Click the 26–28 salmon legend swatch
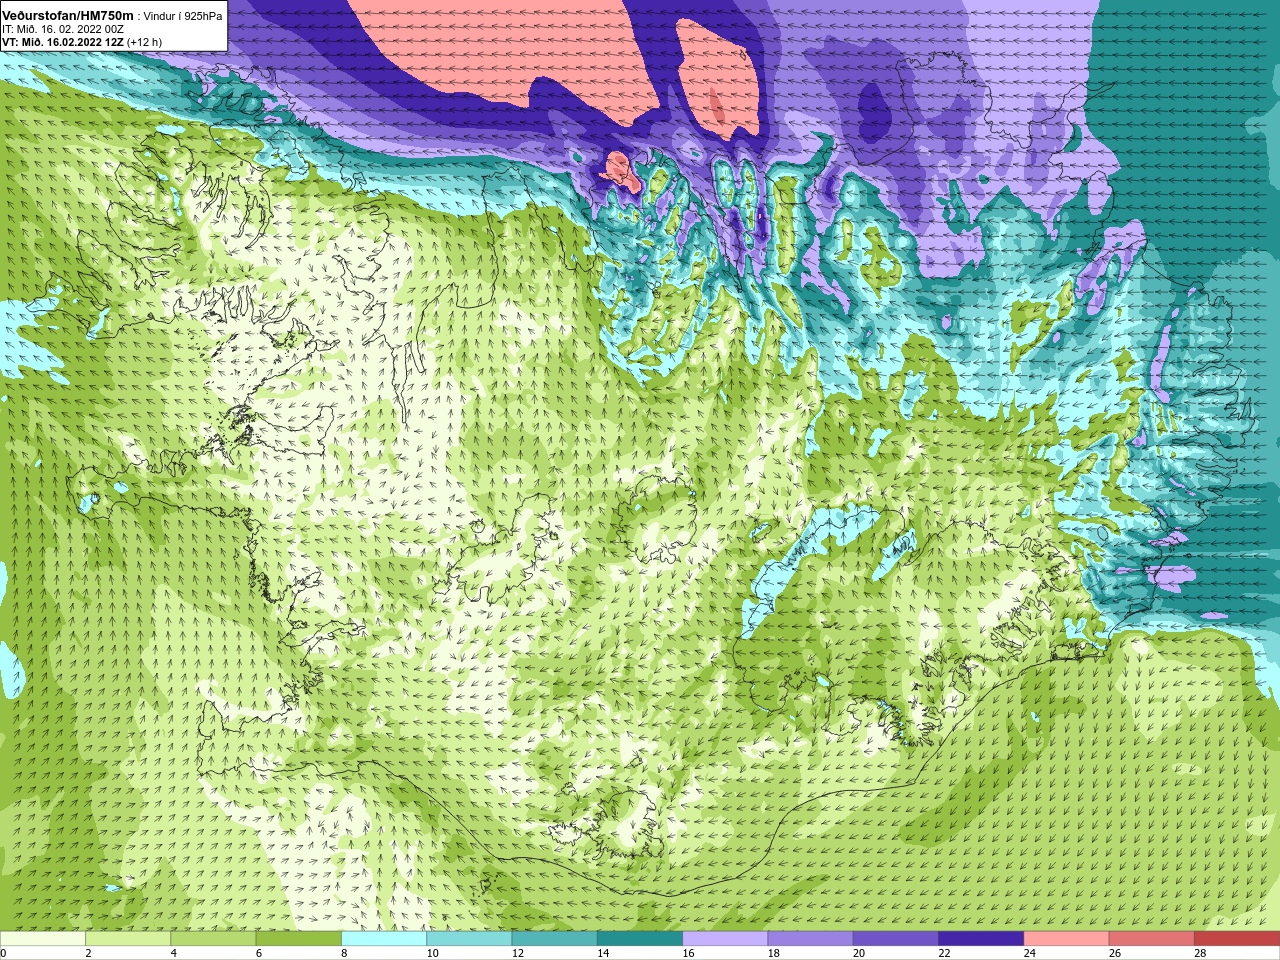Image resolution: width=1280 pixels, height=960 pixels. [x=1152, y=939]
